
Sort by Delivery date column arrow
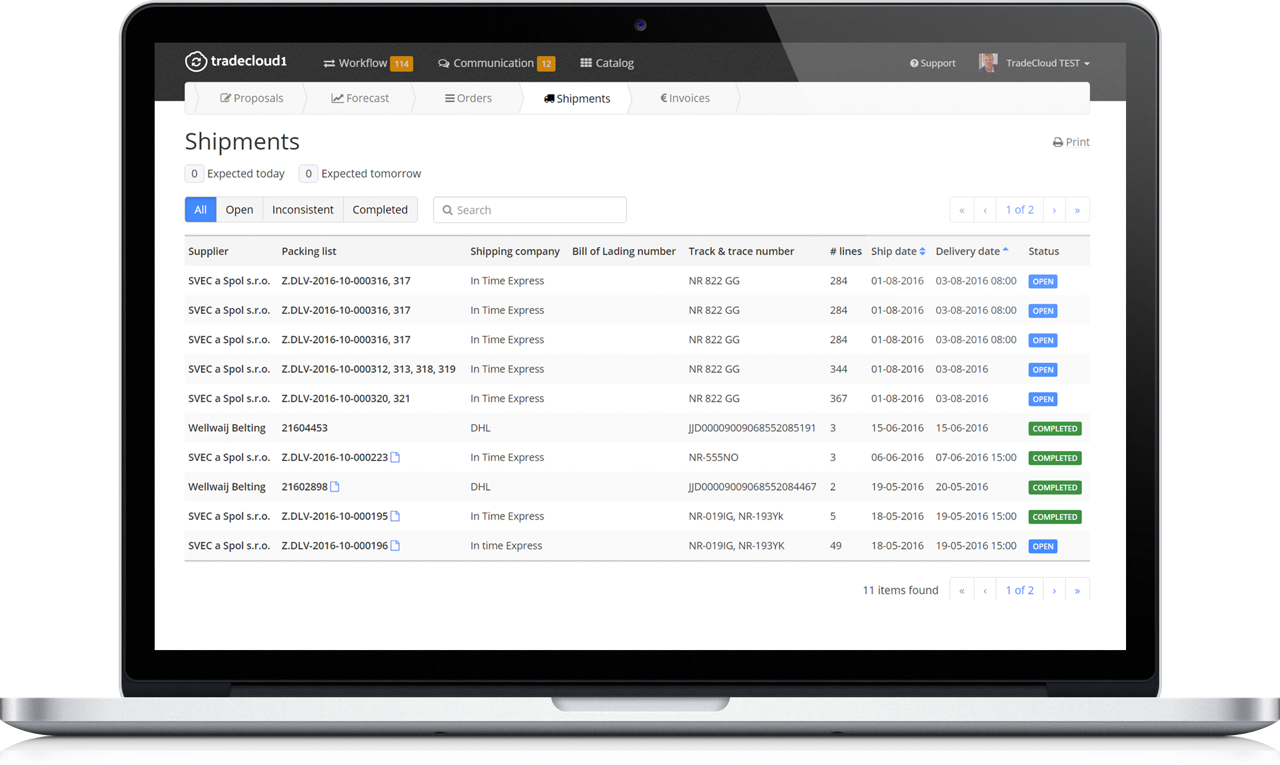coord(1005,250)
